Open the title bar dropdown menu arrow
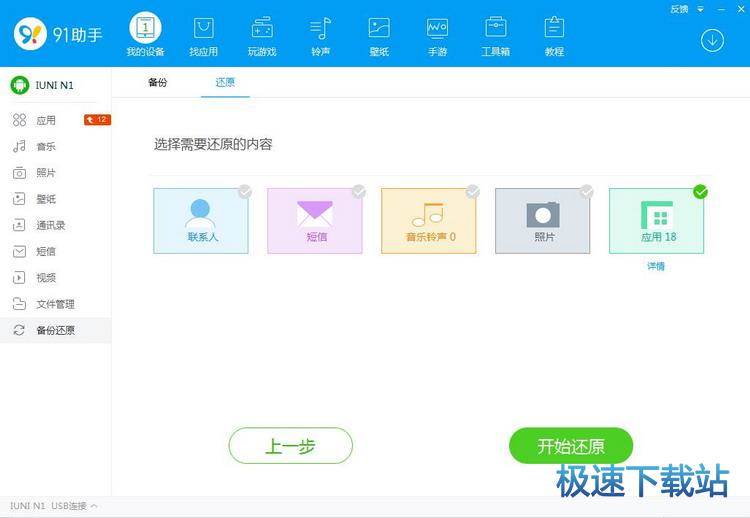 700,9
